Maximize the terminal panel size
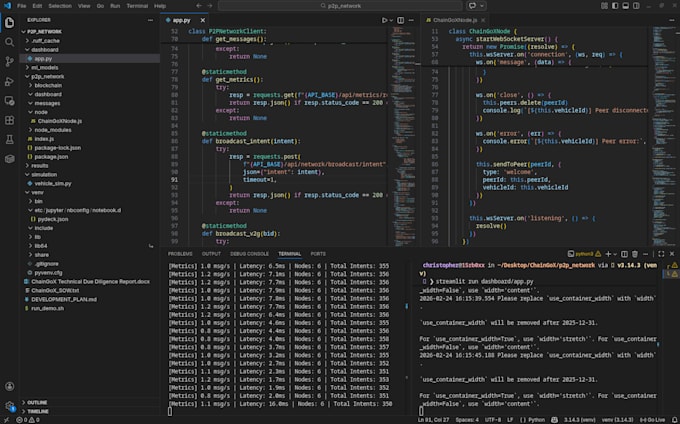The width and height of the screenshot is (680, 424). tap(661, 254)
